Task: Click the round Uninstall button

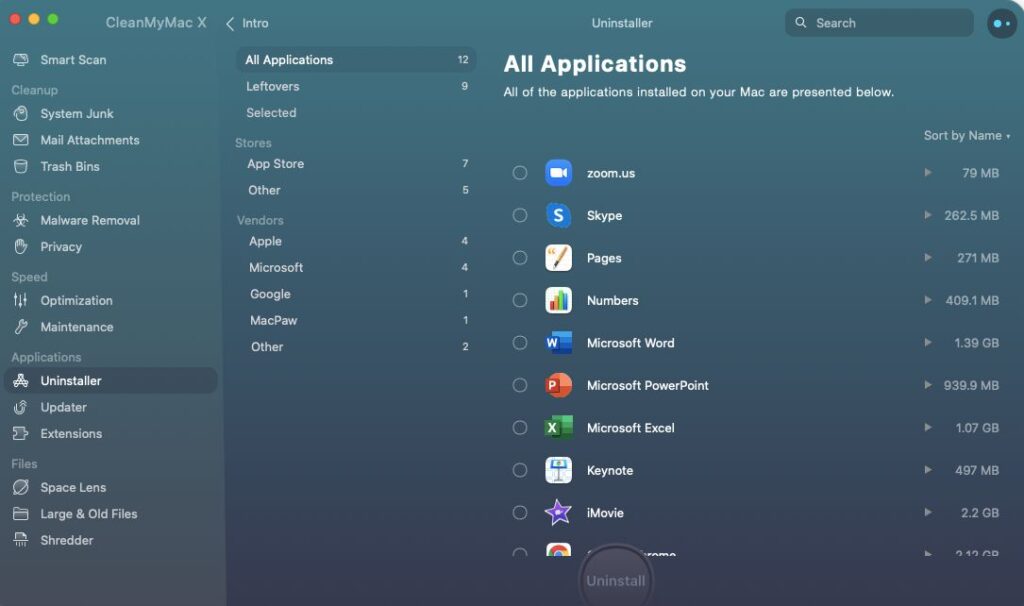Action: click(x=615, y=580)
